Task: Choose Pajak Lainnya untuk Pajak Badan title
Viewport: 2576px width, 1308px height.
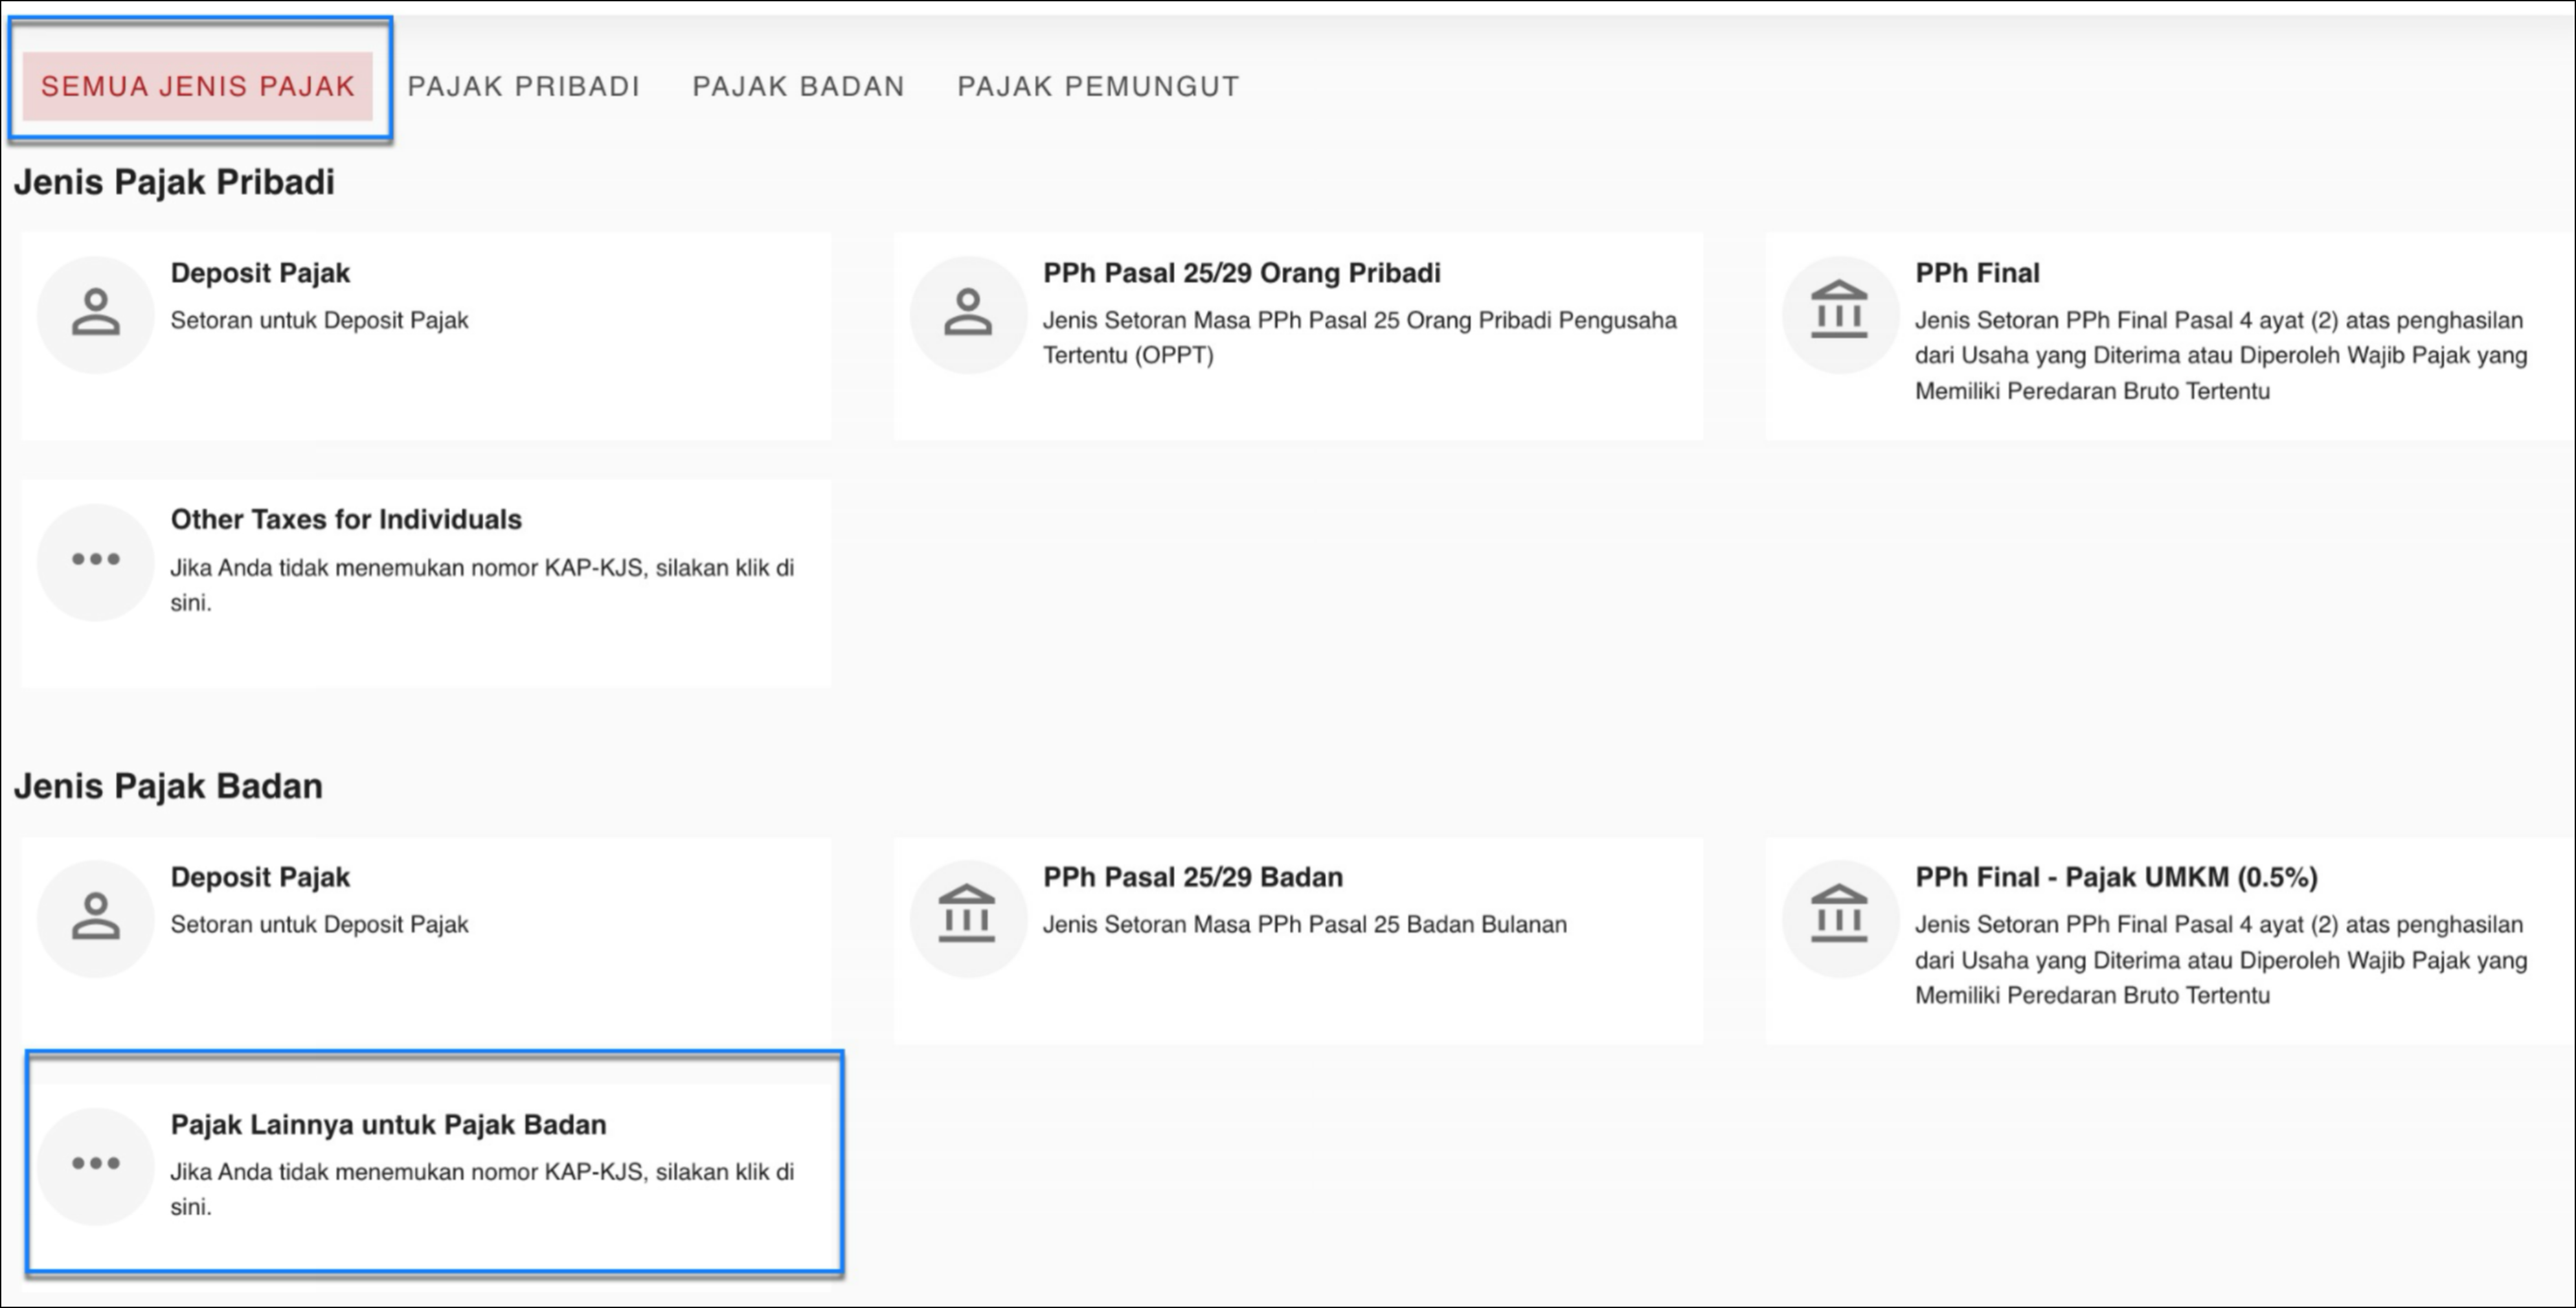Action: [x=388, y=1124]
